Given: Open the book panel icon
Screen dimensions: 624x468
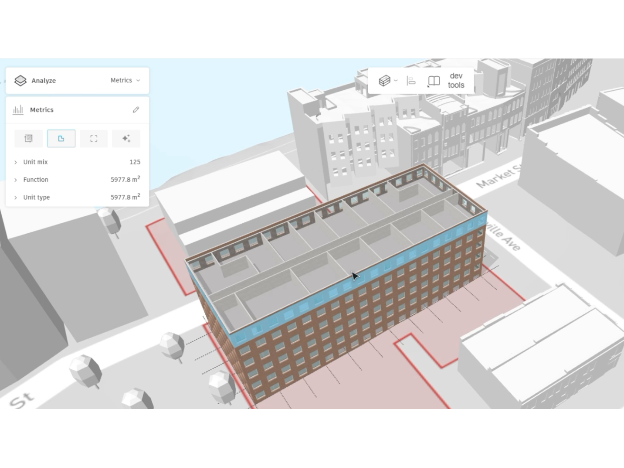Looking at the screenshot, I should point(434,81).
